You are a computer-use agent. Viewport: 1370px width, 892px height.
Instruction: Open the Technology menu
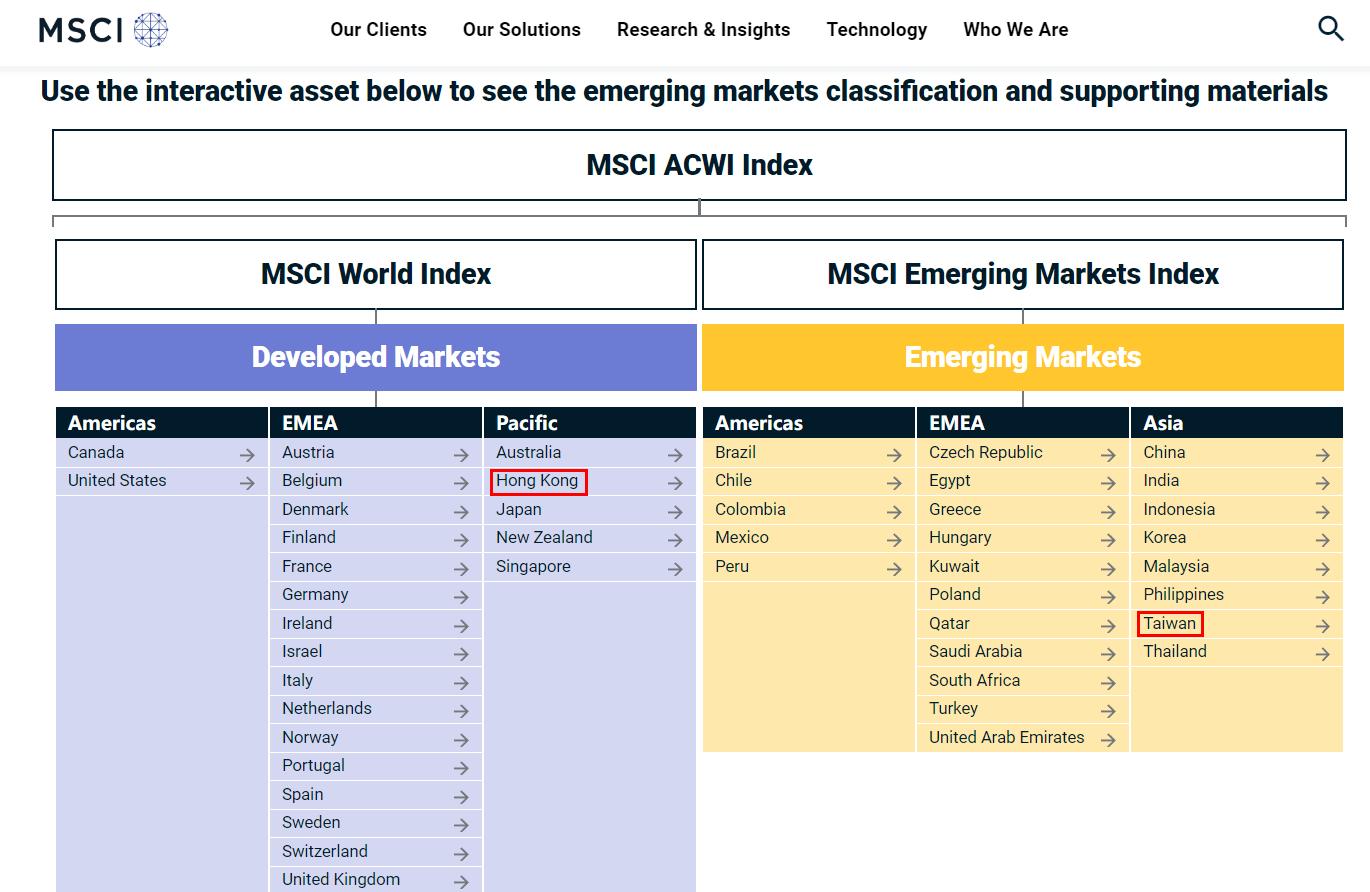pos(876,30)
